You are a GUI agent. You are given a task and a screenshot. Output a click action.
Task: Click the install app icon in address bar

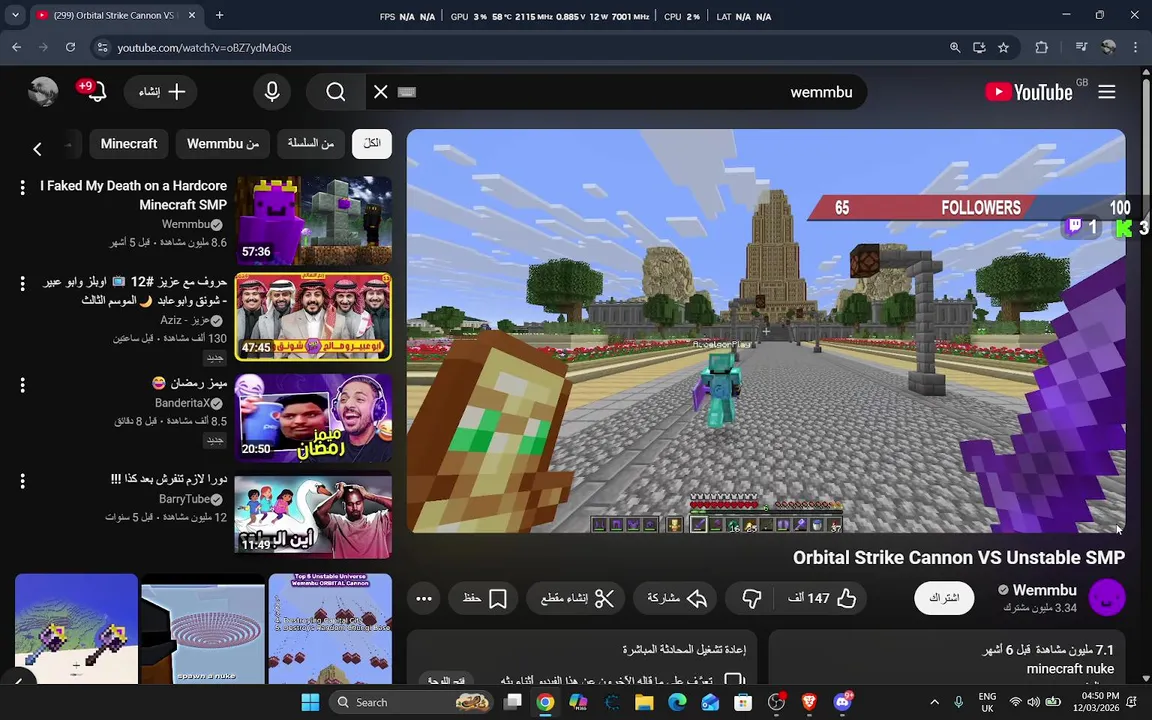(x=979, y=47)
